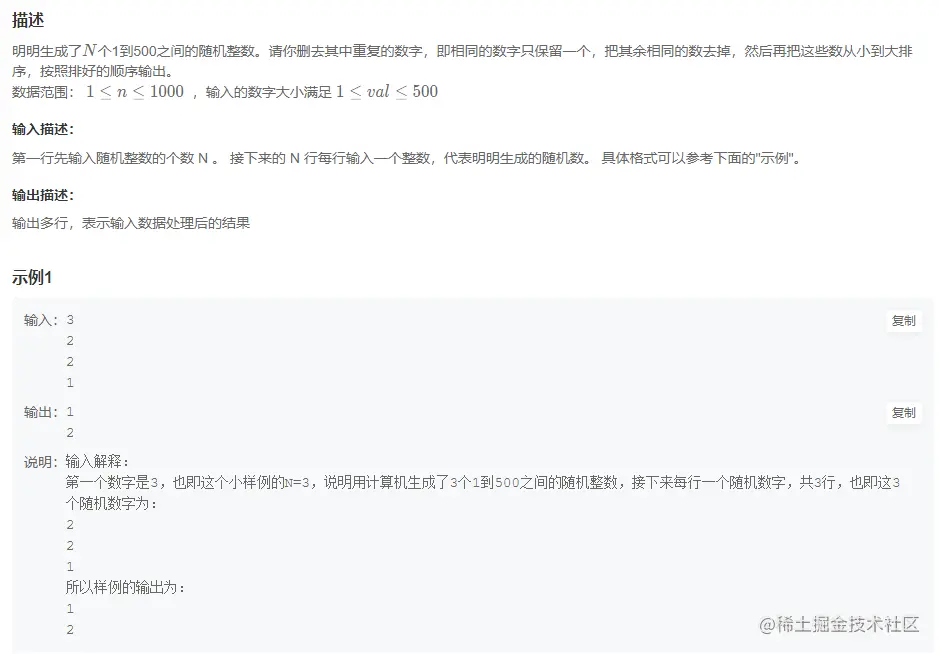This screenshot has height=654, width=939.
Task: Click the 所以样例的输出为: text line
Action: coord(125,587)
